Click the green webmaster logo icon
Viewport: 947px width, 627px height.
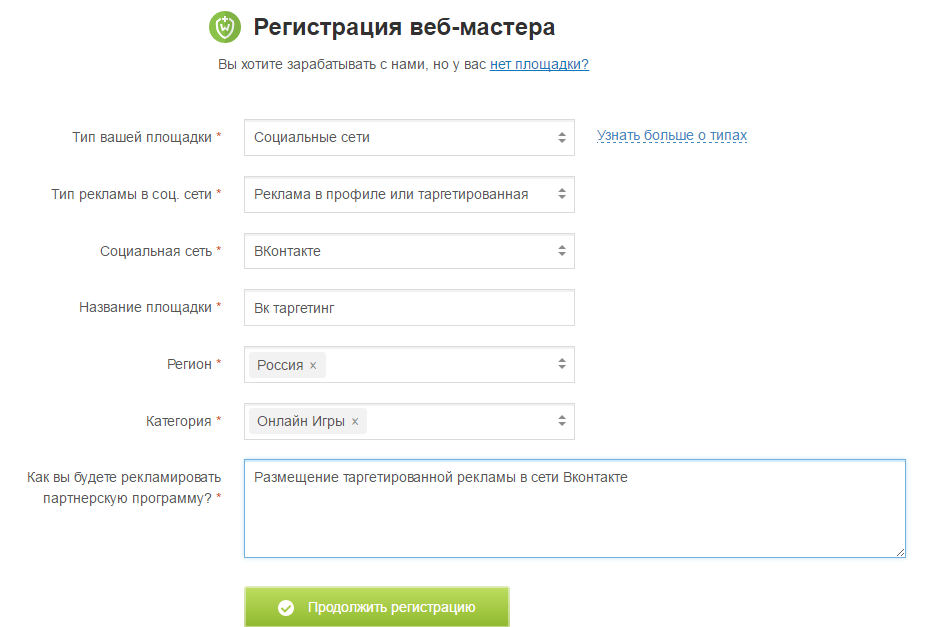tap(225, 27)
